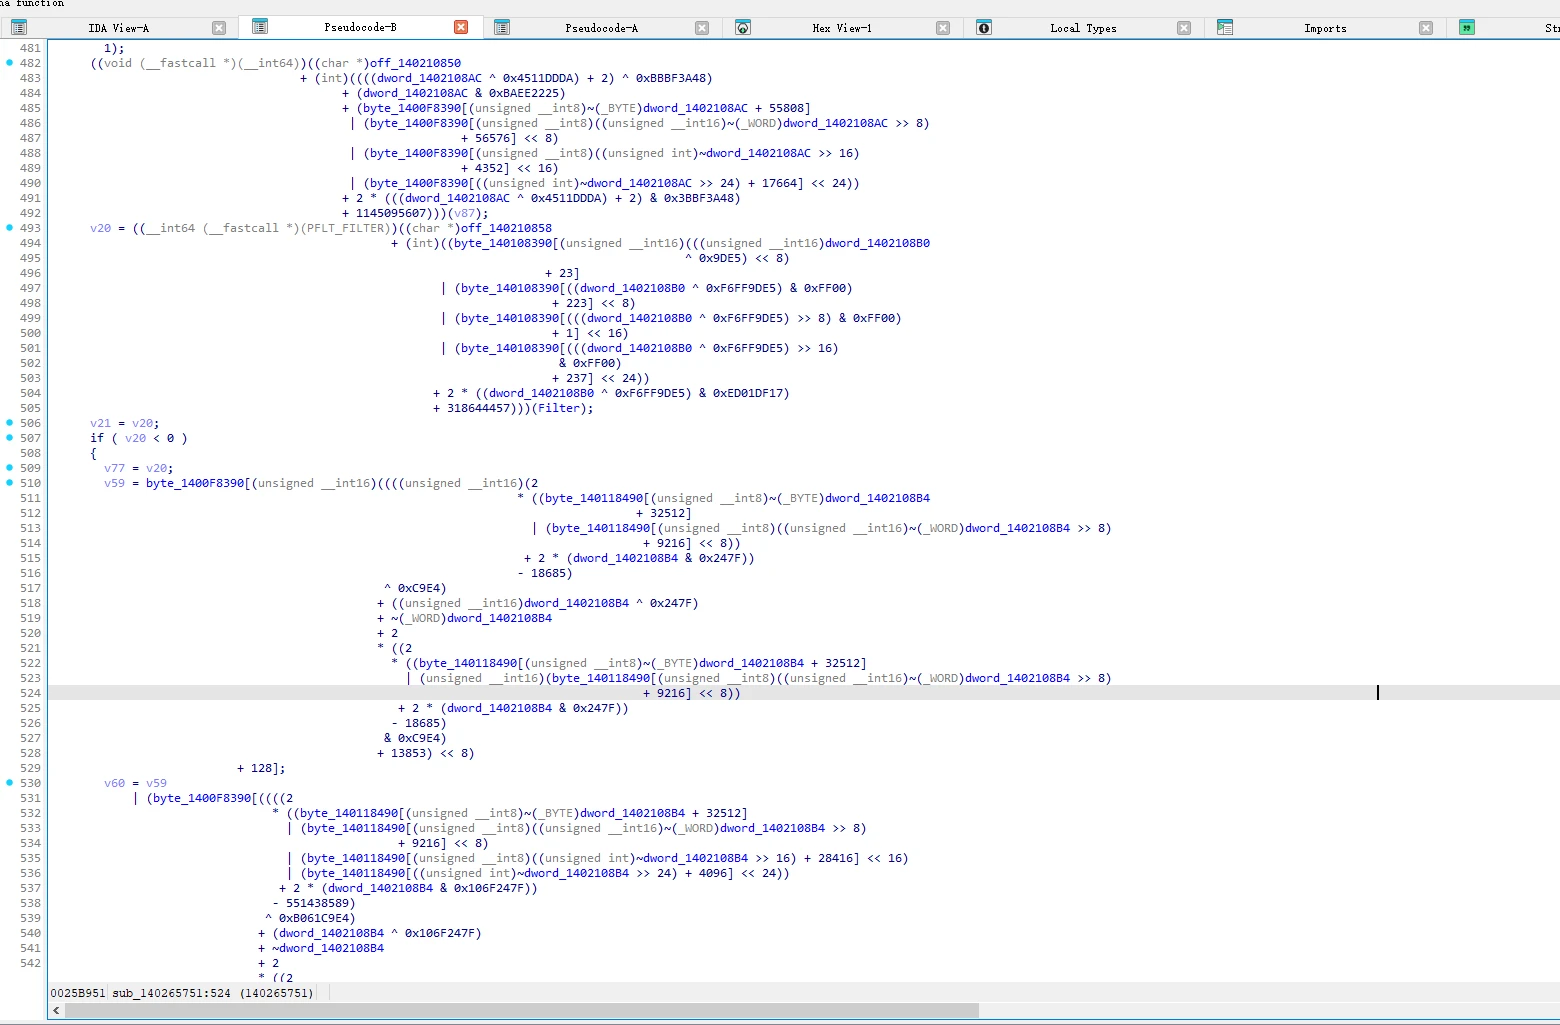Click the constant 318644457 on line 505
Screen dimensions: 1560x1025
click(x=478, y=408)
